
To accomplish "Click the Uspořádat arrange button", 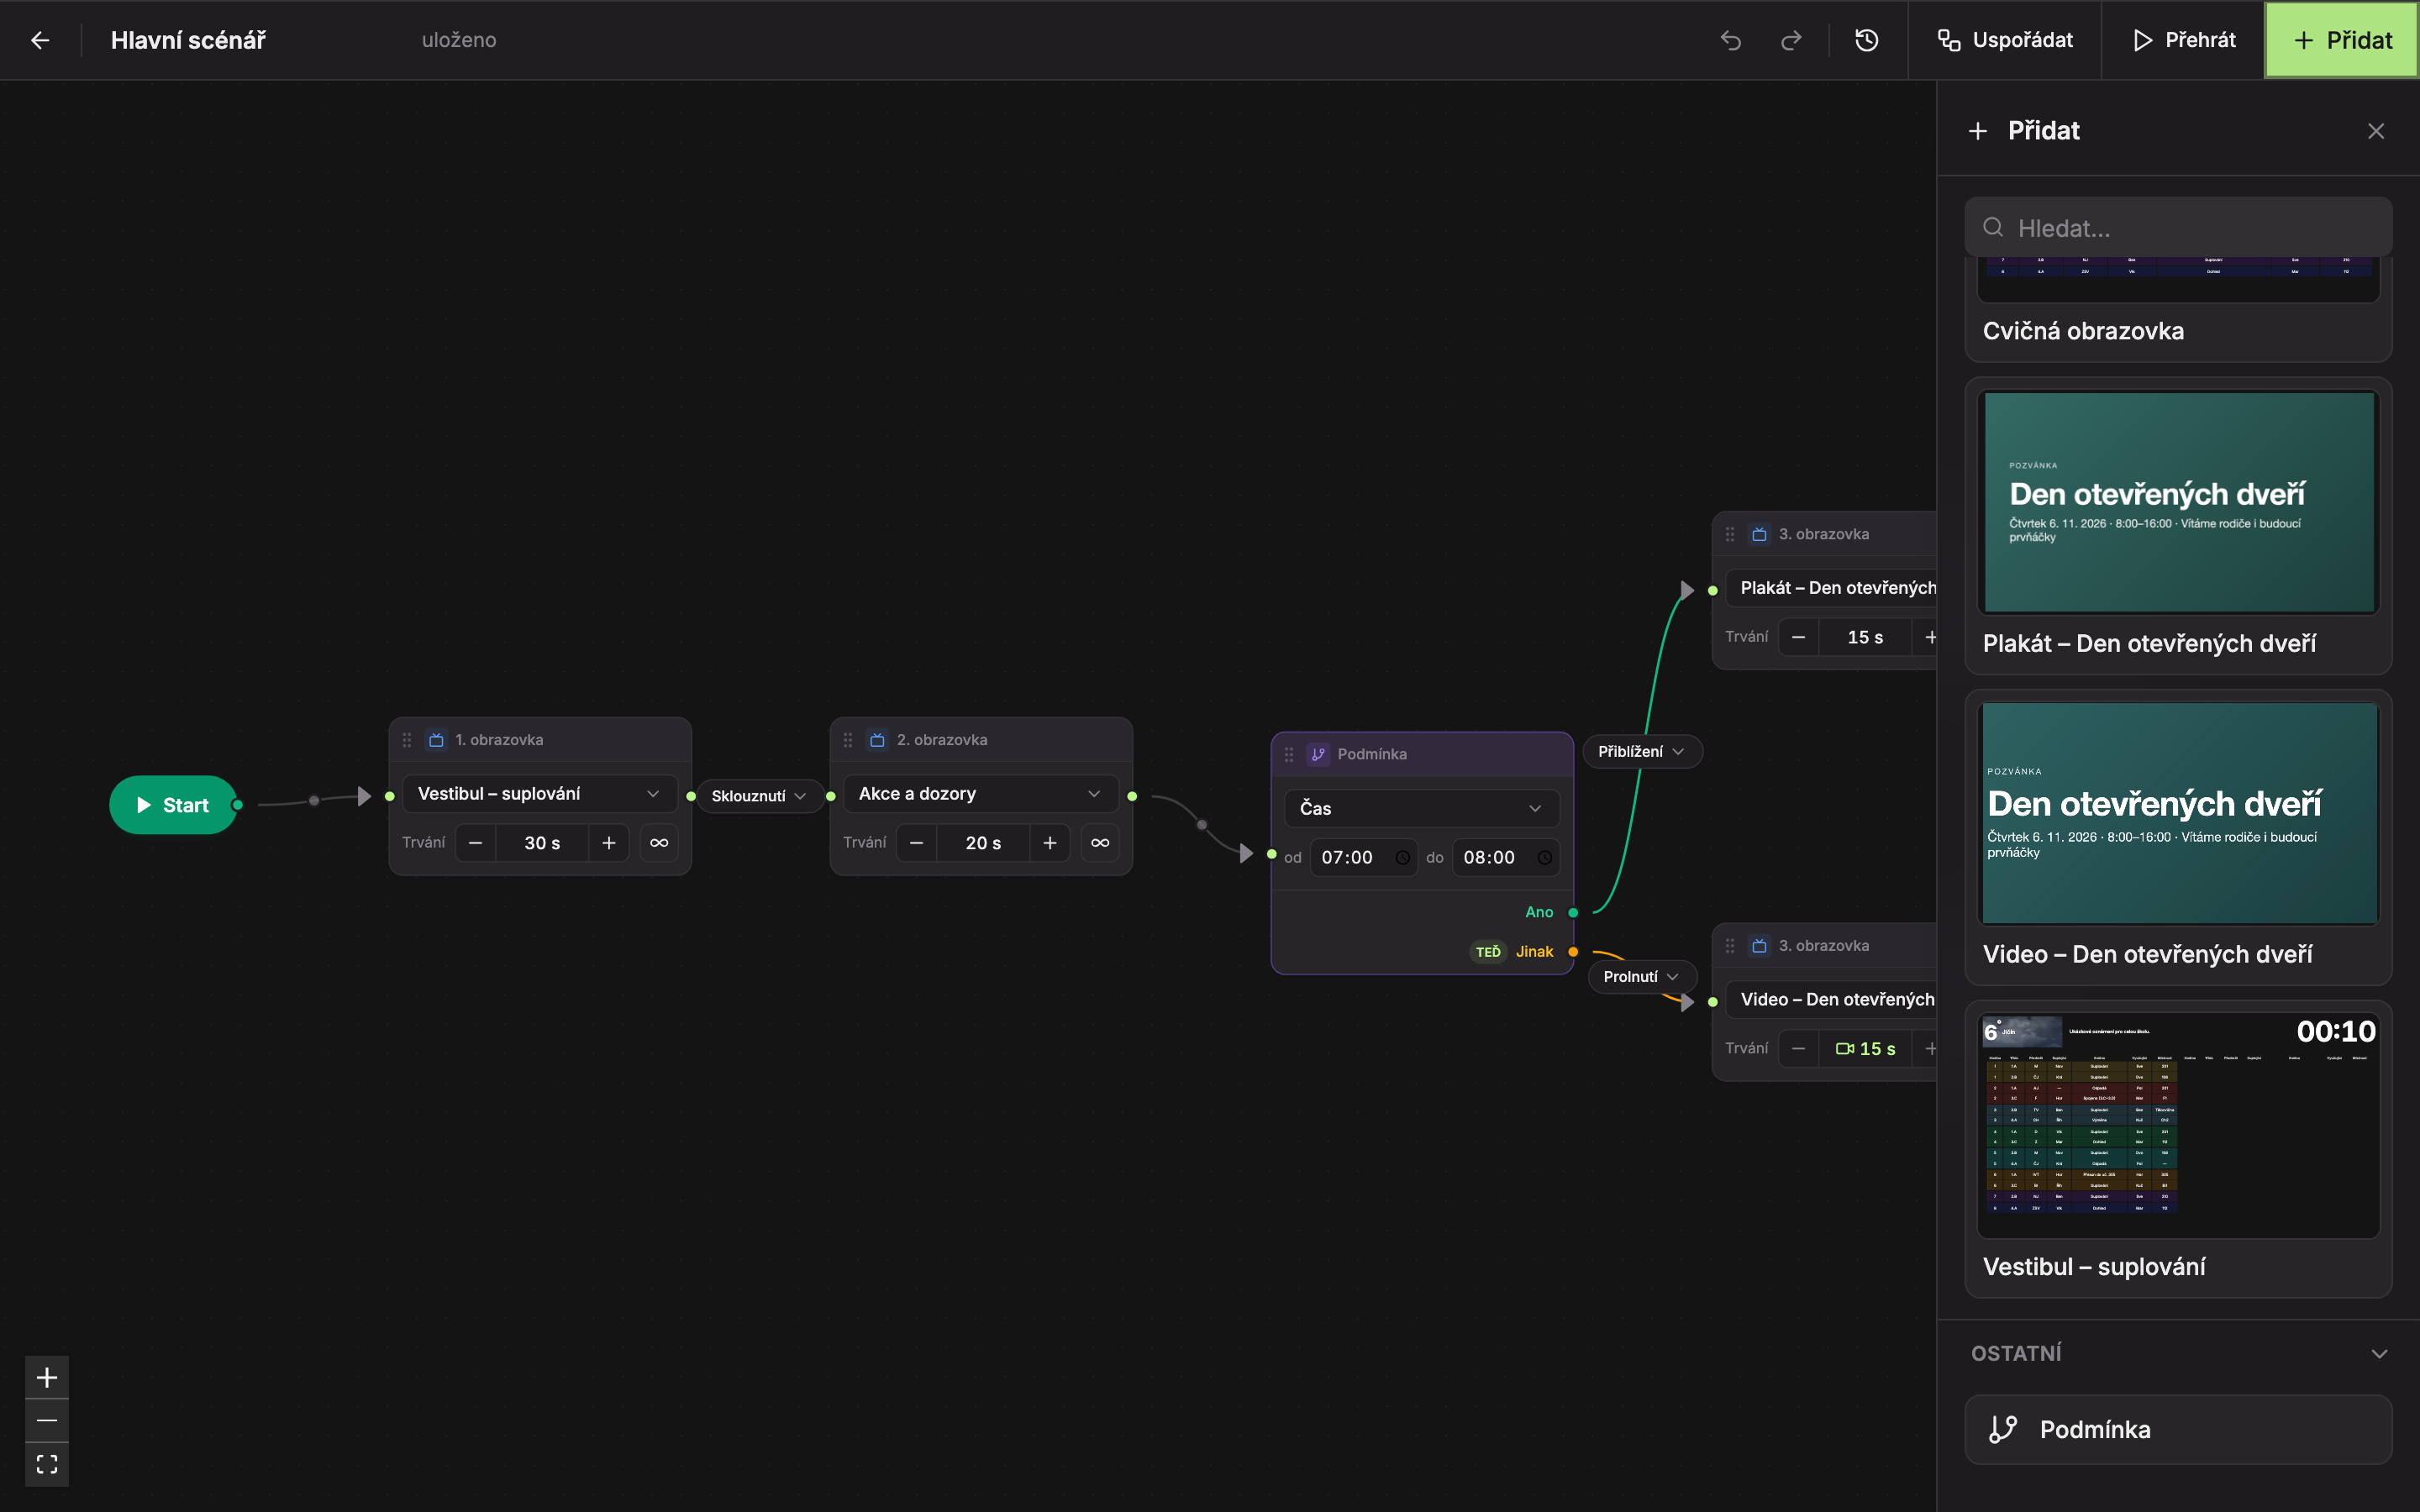I will [x=2005, y=40].
